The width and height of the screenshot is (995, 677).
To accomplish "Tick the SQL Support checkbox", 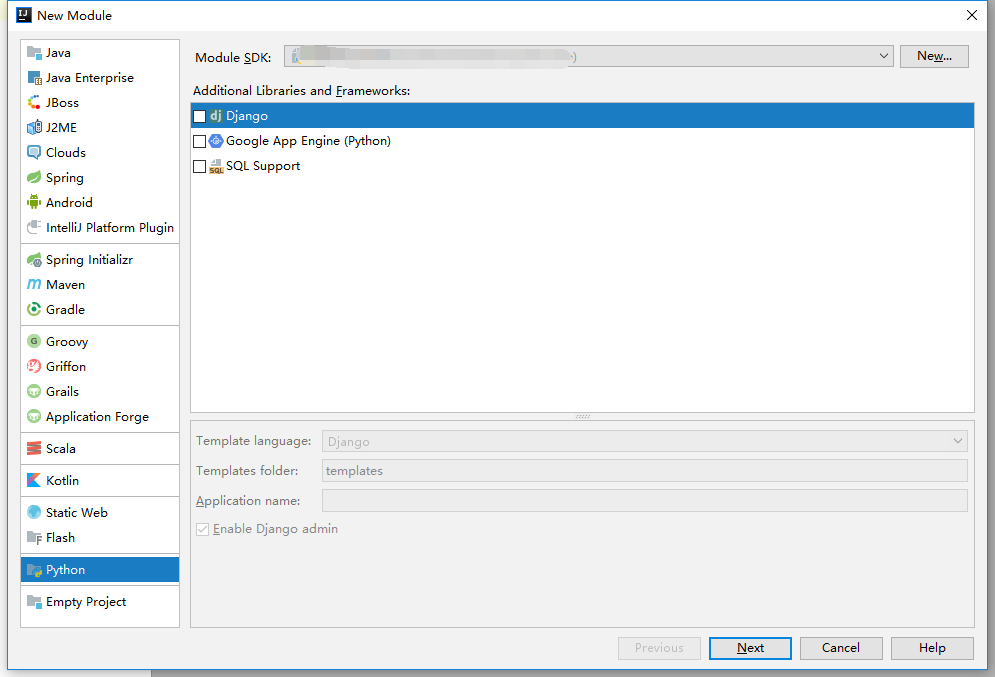I will click(x=199, y=166).
